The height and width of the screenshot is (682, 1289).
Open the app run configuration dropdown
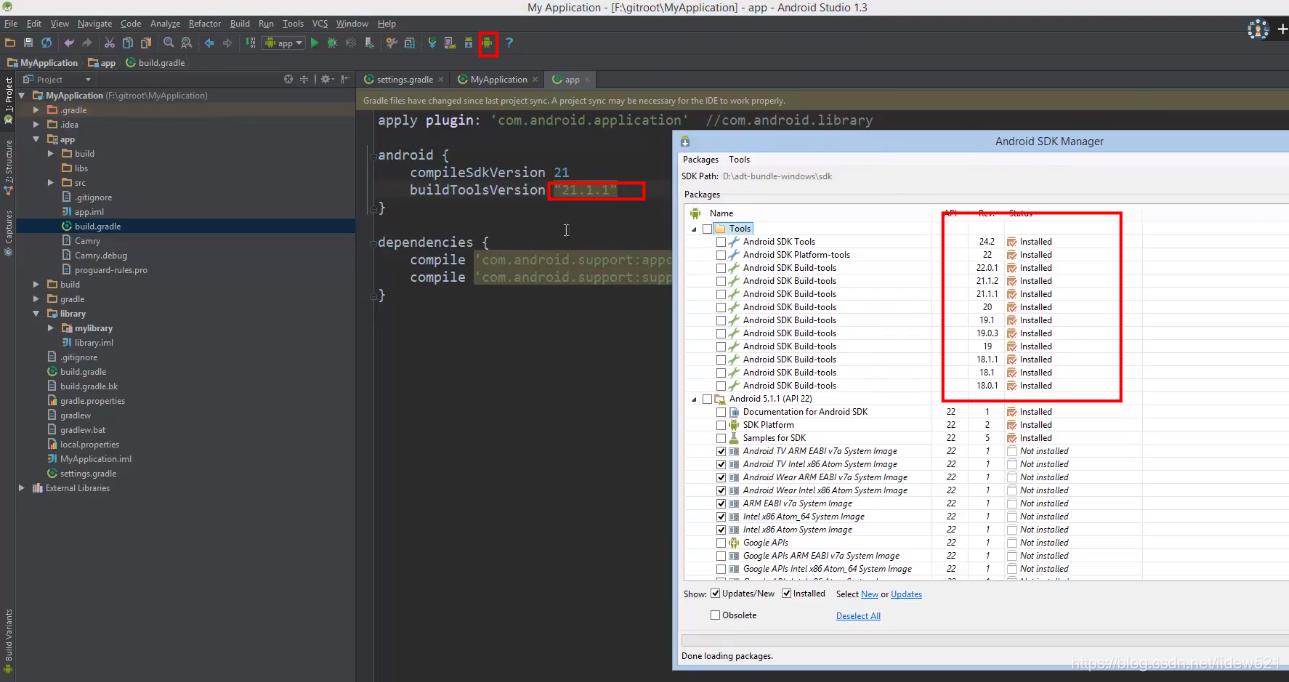coord(295,43)
